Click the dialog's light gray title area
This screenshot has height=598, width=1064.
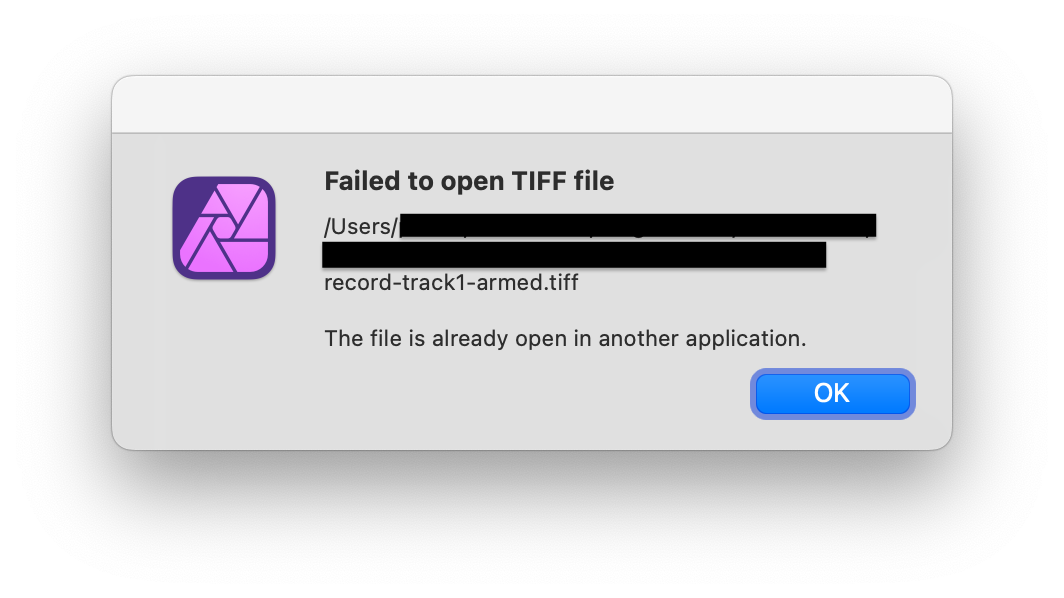531,103
